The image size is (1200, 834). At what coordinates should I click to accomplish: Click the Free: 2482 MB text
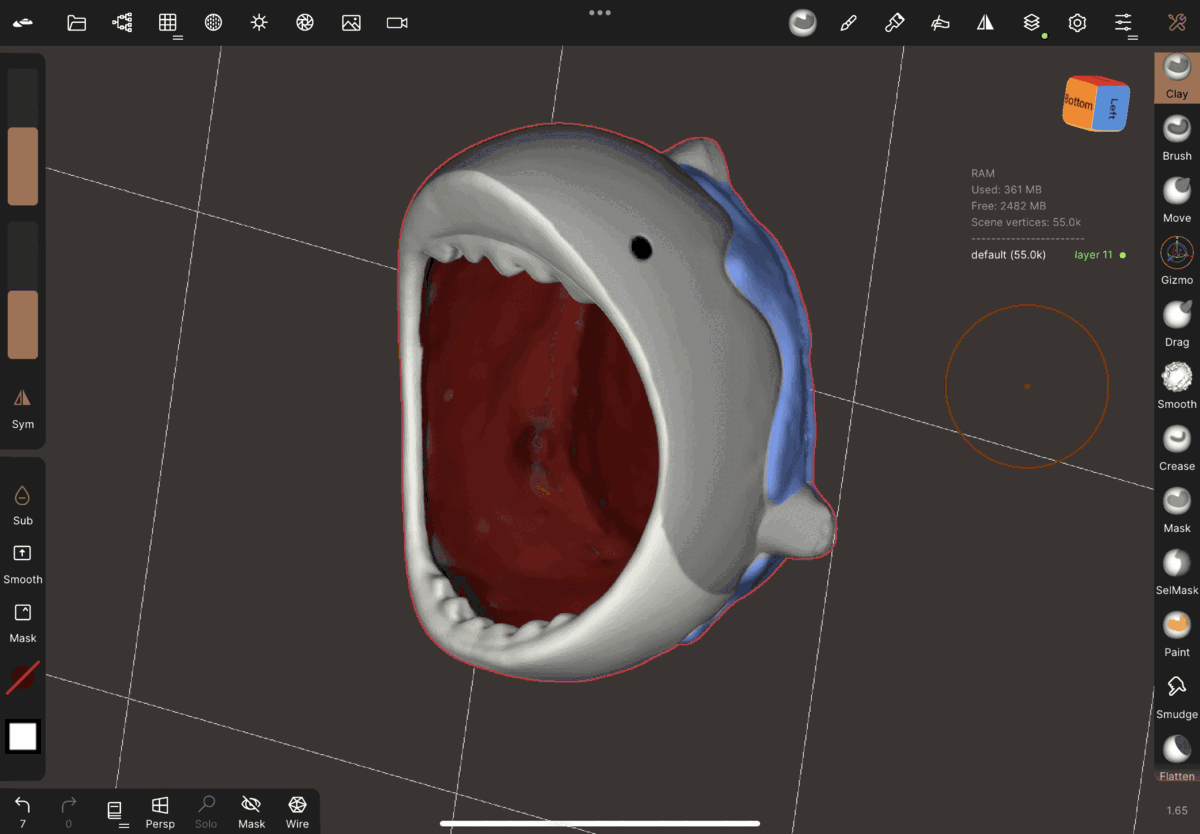(x=1008, y=206)
